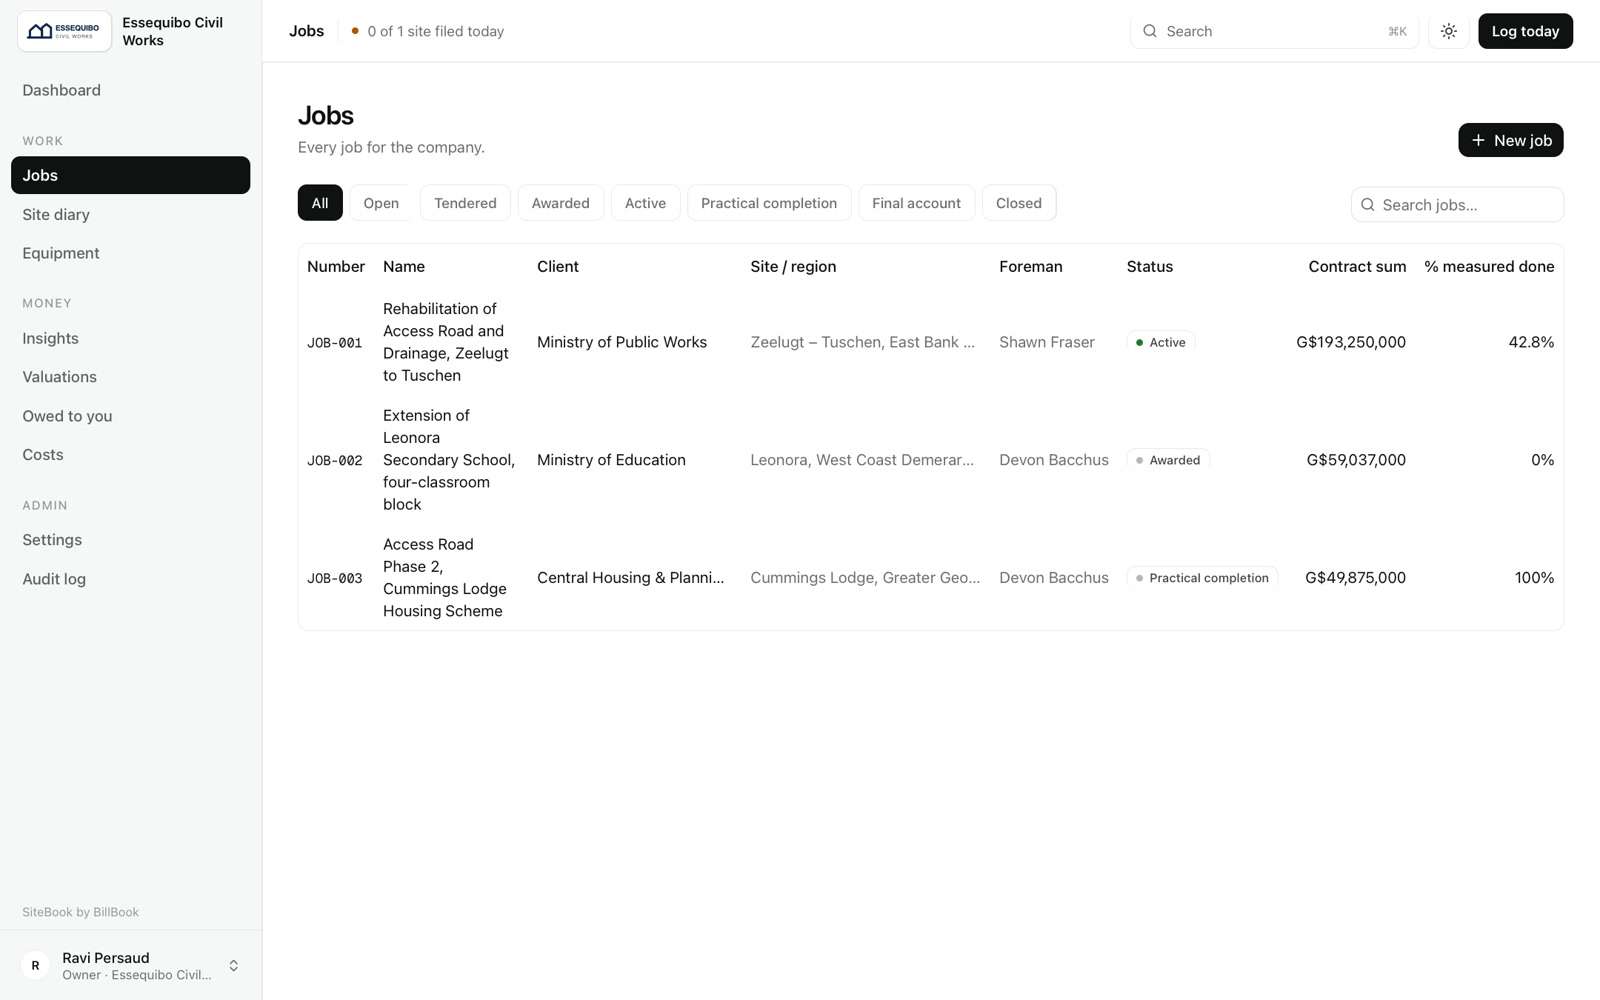Open Owed to you page

pyautogui.click(x=130, y=416)
